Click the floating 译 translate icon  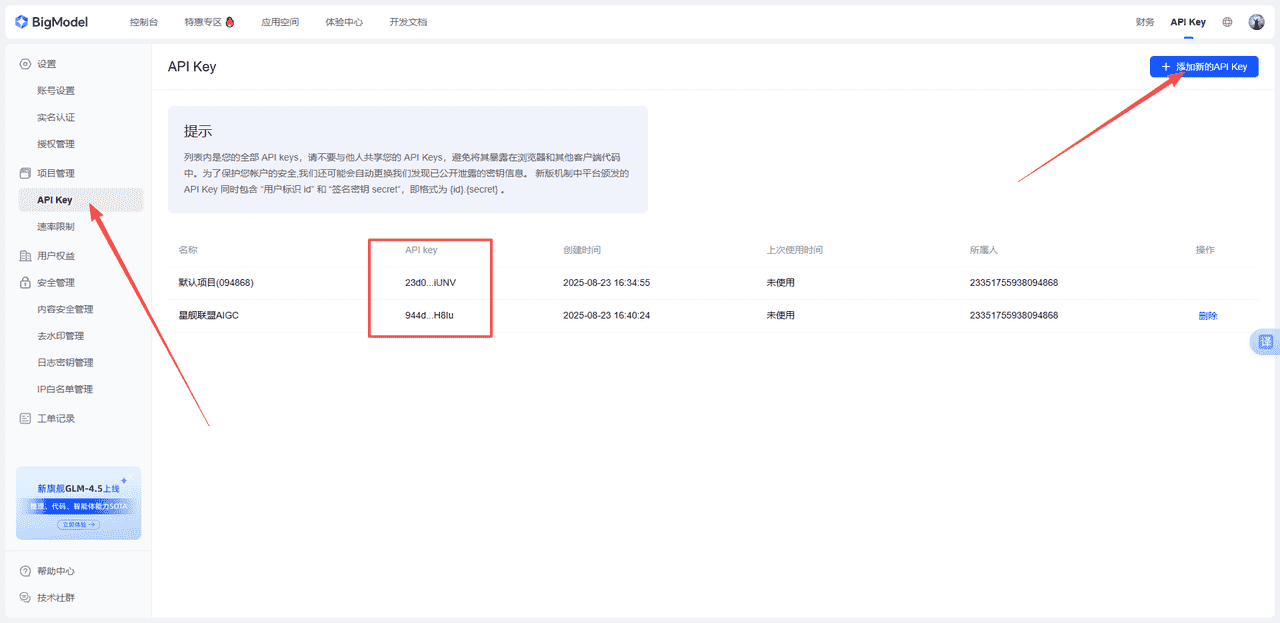click(1266, 341)
